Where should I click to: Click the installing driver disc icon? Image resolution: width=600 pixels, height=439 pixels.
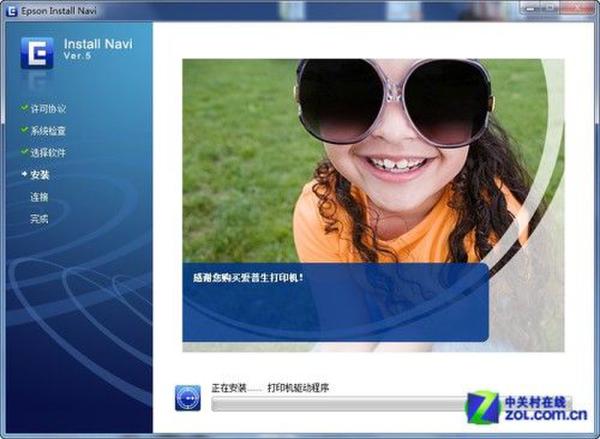click(188, 398)
